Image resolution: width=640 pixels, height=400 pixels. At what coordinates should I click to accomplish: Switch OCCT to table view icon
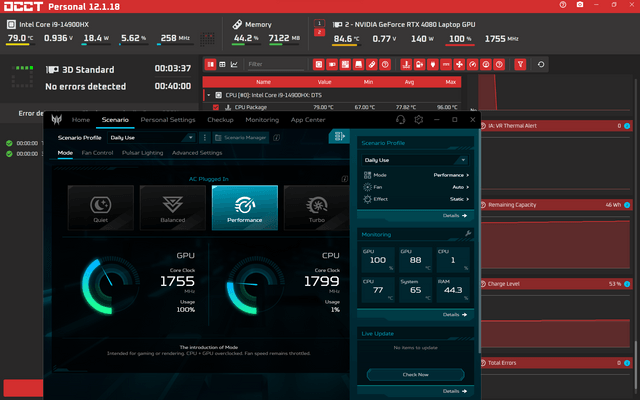pos(222,64)
